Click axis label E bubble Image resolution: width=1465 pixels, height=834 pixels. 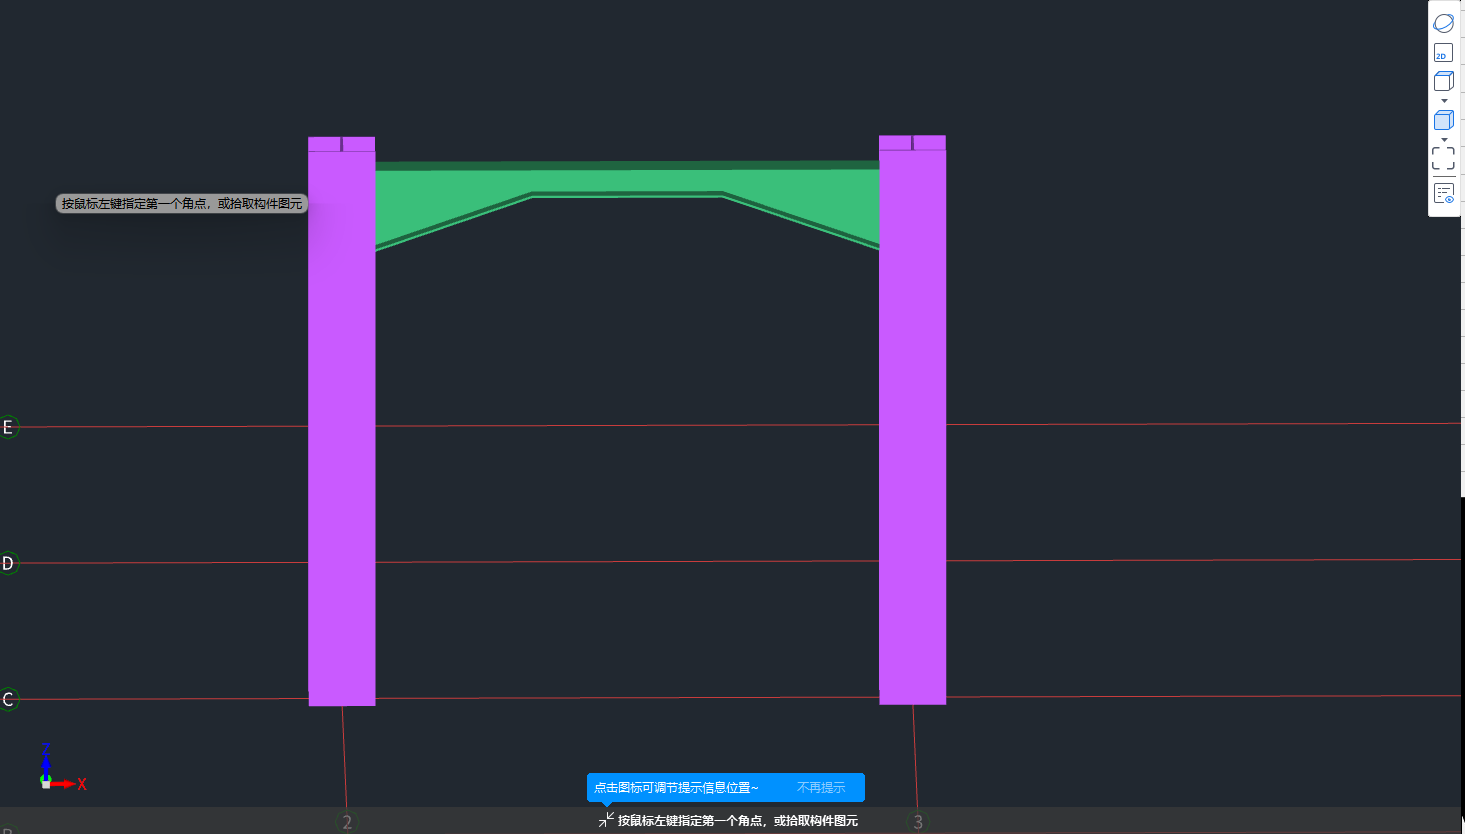[8, 428]
